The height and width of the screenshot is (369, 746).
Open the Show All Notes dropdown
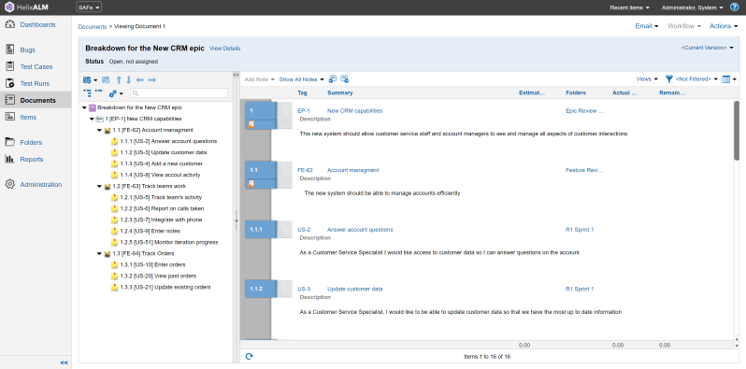click(302, 79)
